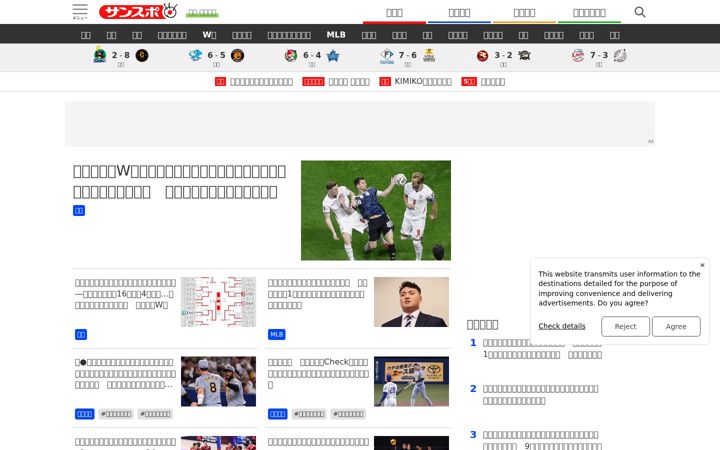
Task: Open the main soccer match photo
Action: [376, 210]
